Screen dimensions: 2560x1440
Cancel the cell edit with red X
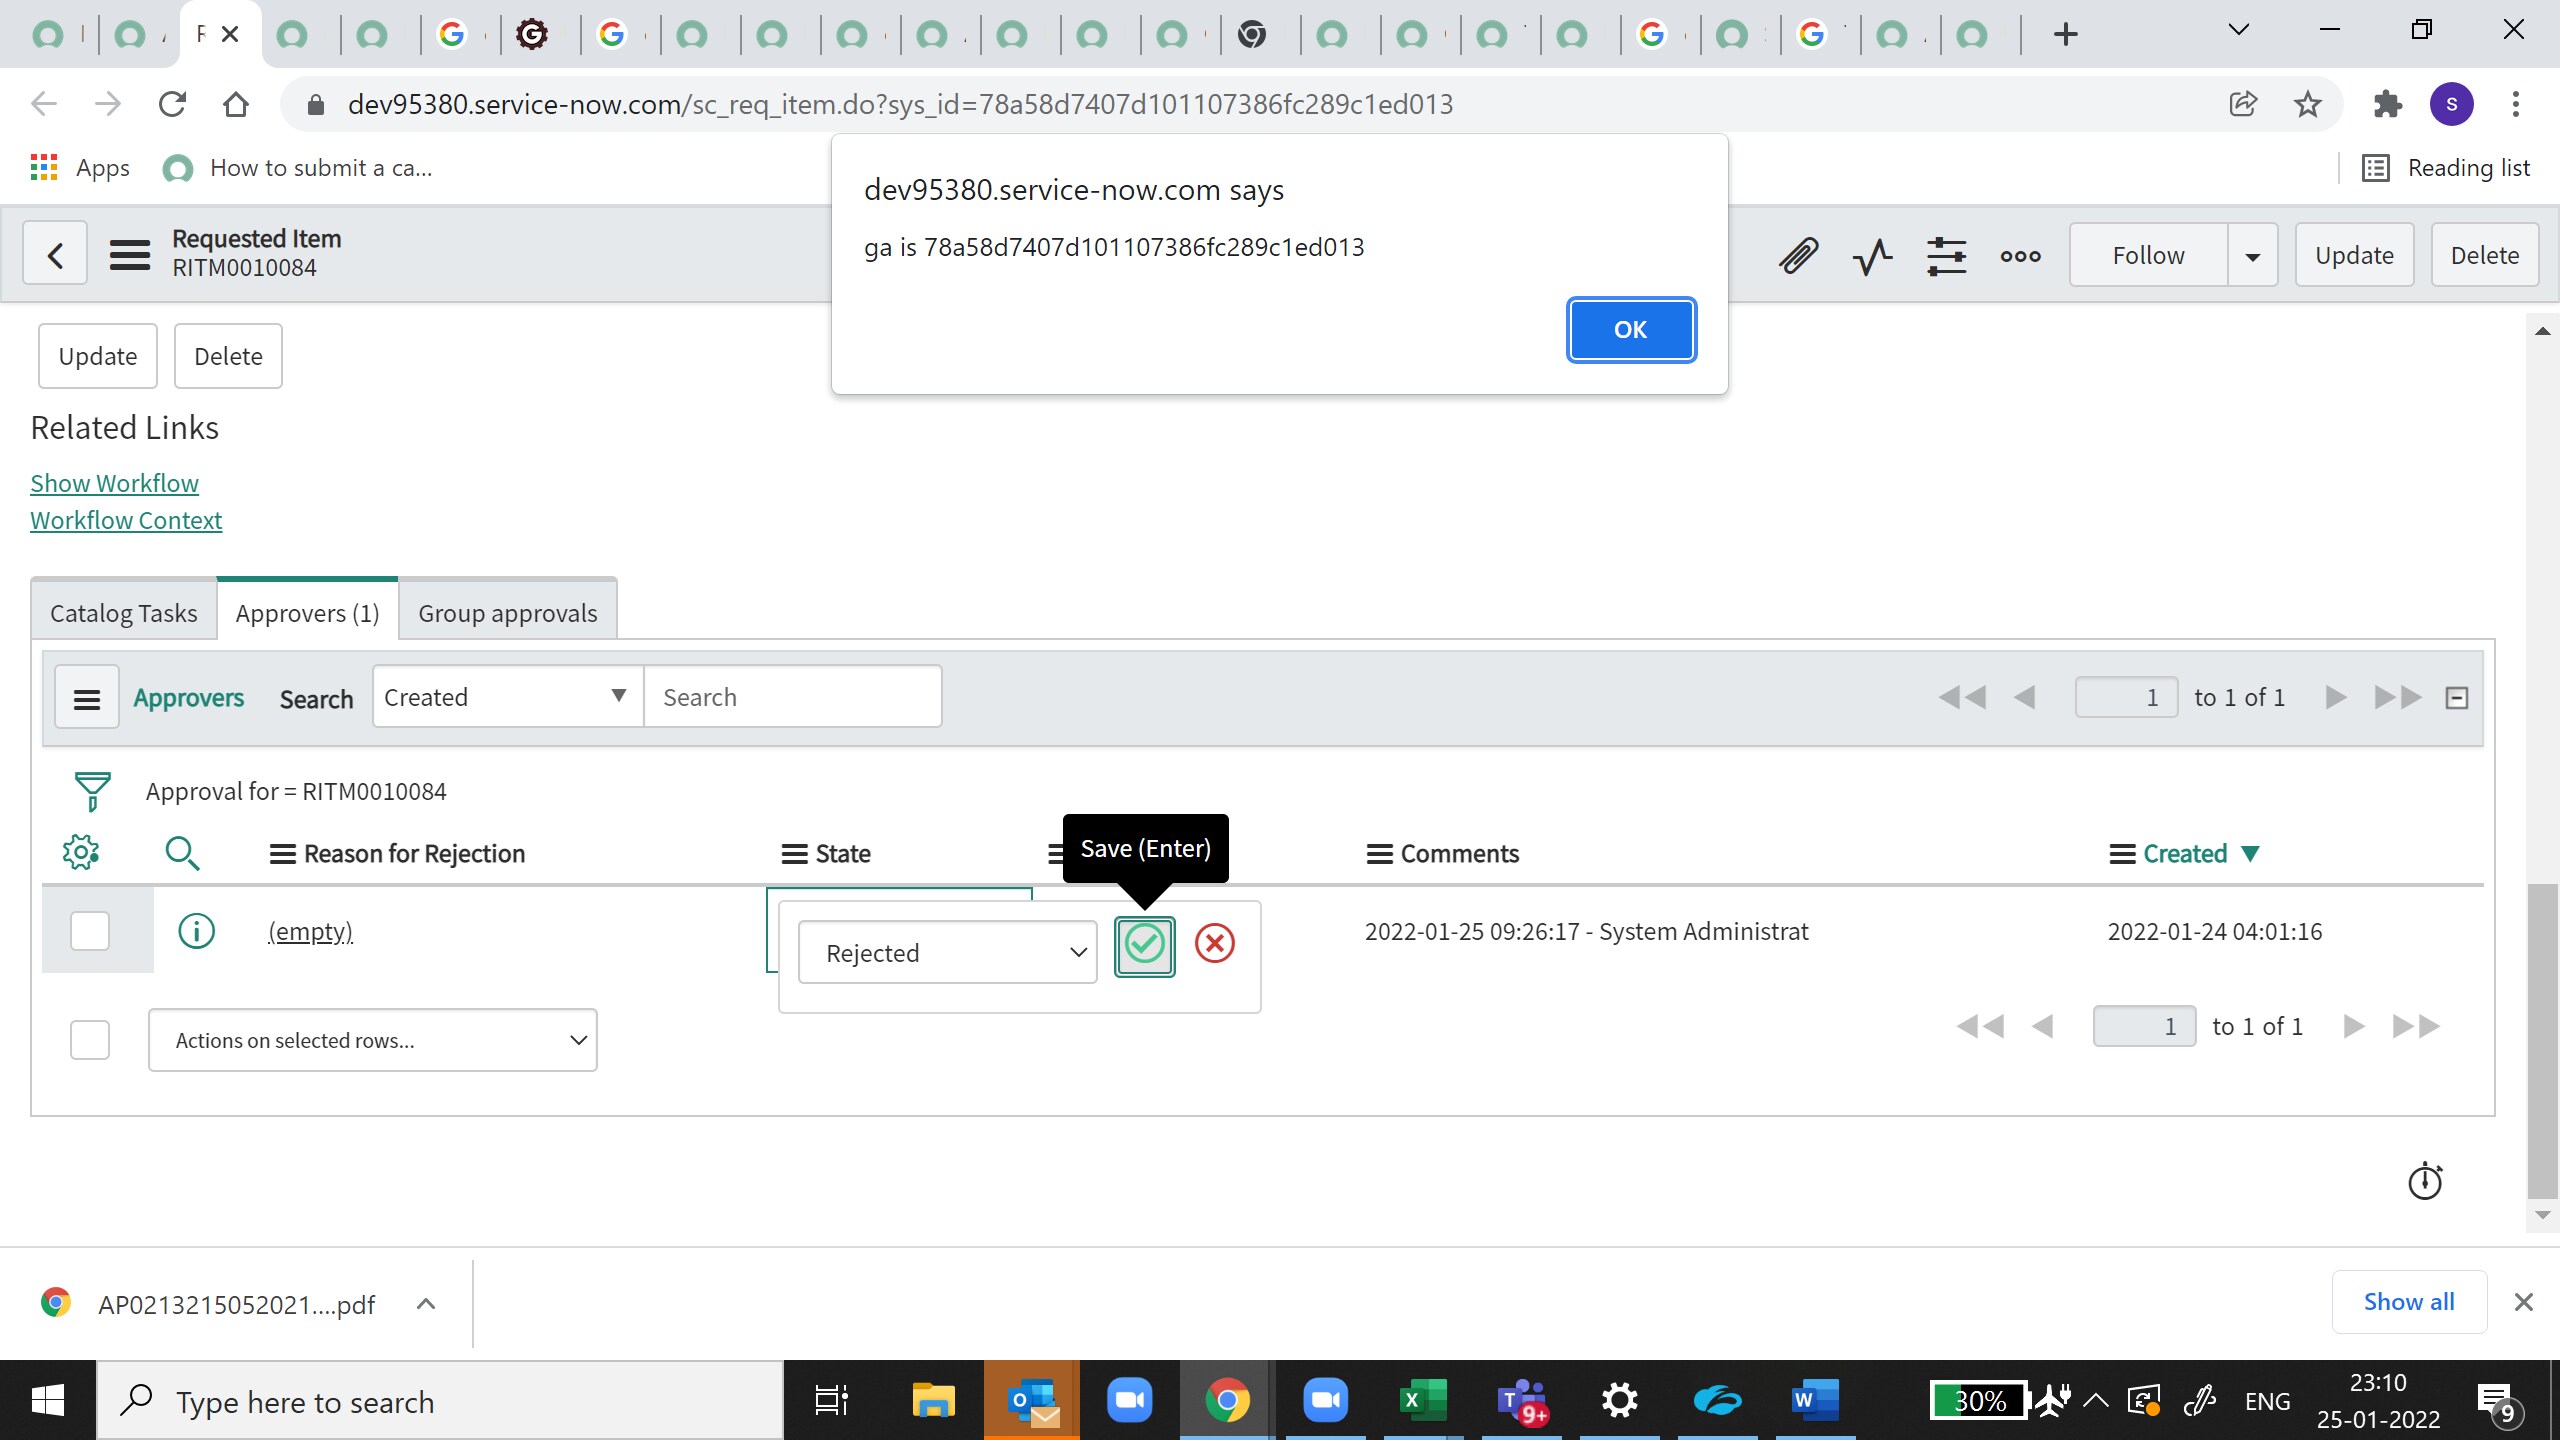point(1215,943)
